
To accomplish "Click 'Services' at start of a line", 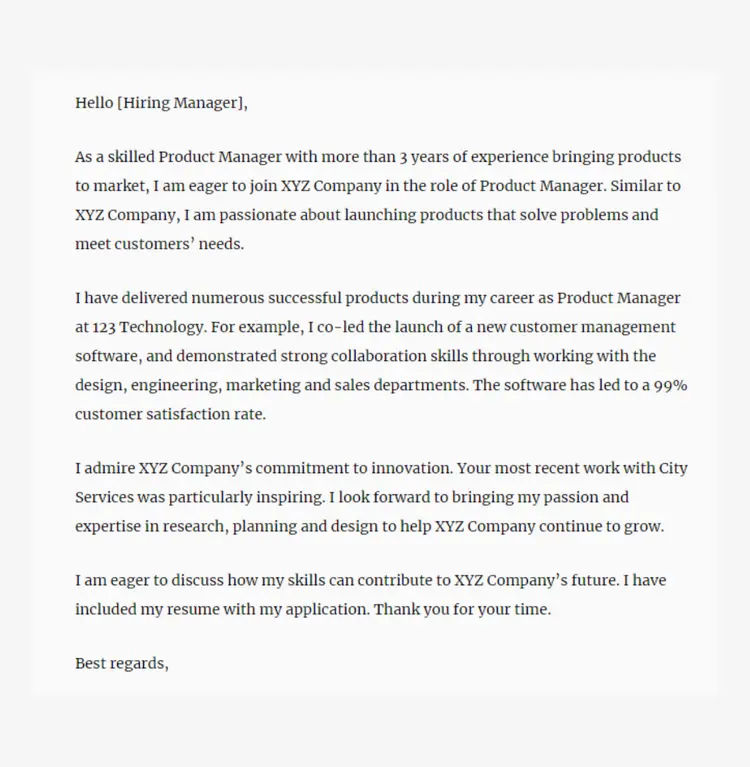I will [104, 497].
